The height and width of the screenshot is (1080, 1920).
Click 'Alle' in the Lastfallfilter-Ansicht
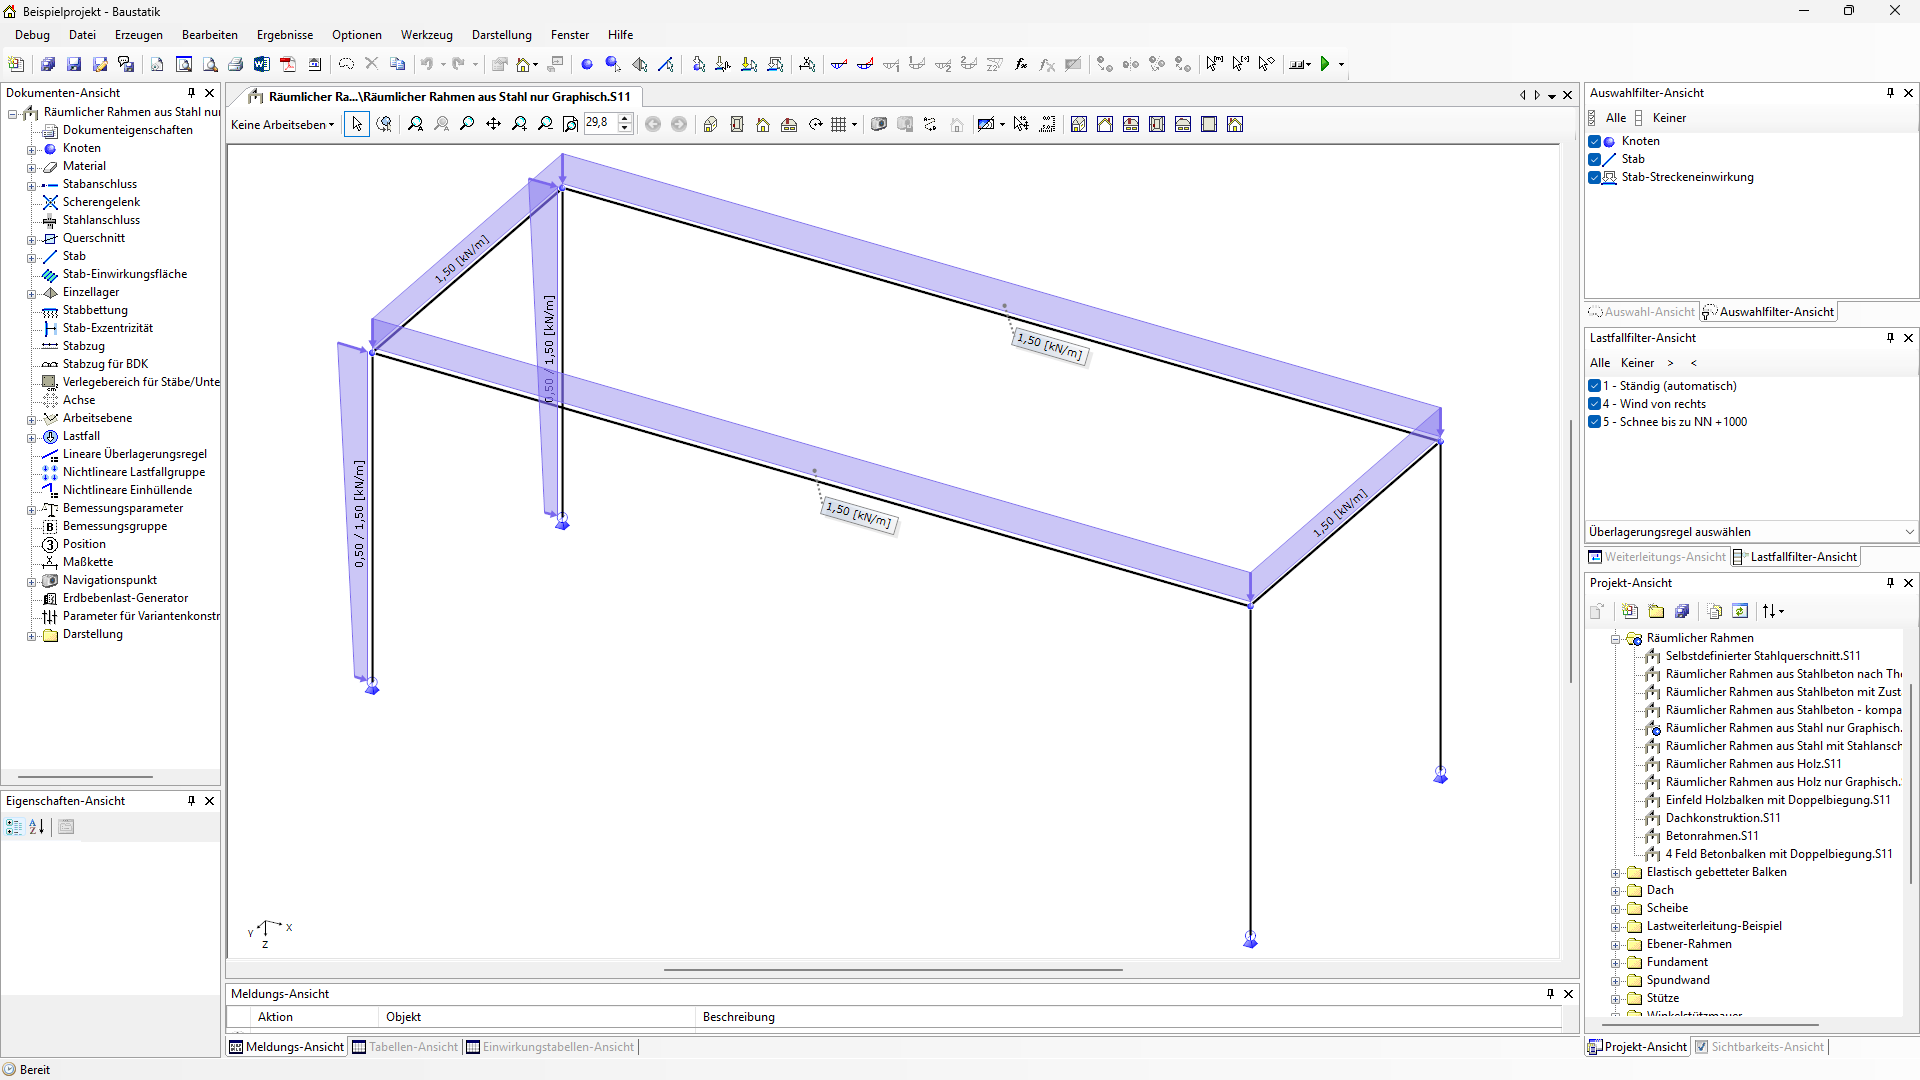1600,363
